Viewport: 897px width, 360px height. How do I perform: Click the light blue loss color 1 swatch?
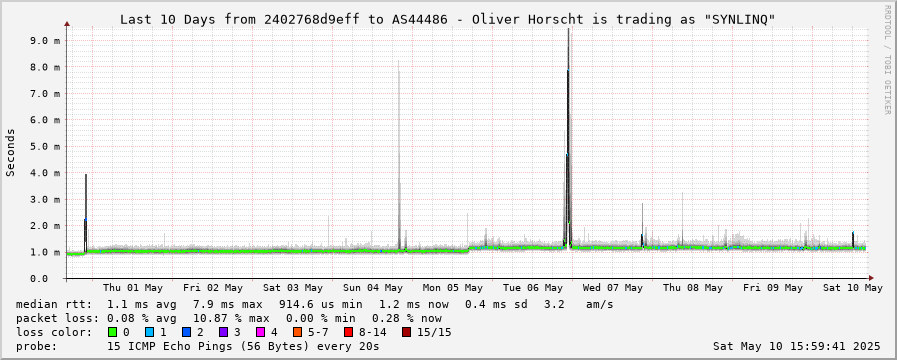[149, 332]
